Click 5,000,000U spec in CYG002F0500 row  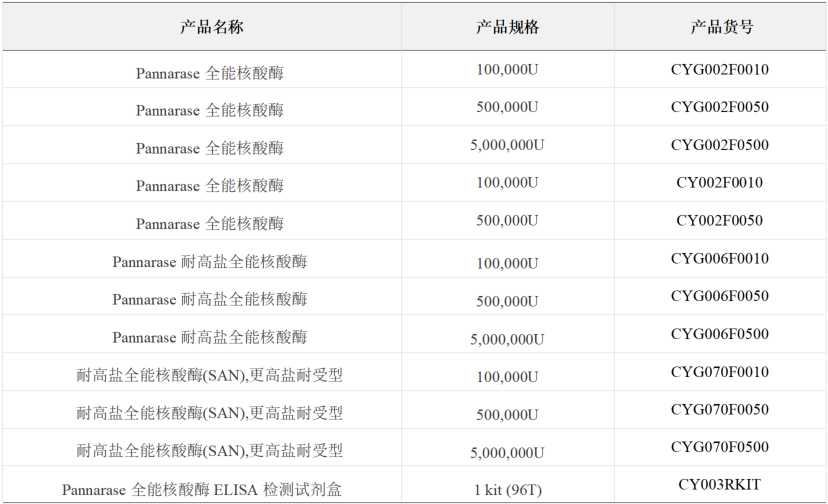pyautogui.click(x=507, y=146)
